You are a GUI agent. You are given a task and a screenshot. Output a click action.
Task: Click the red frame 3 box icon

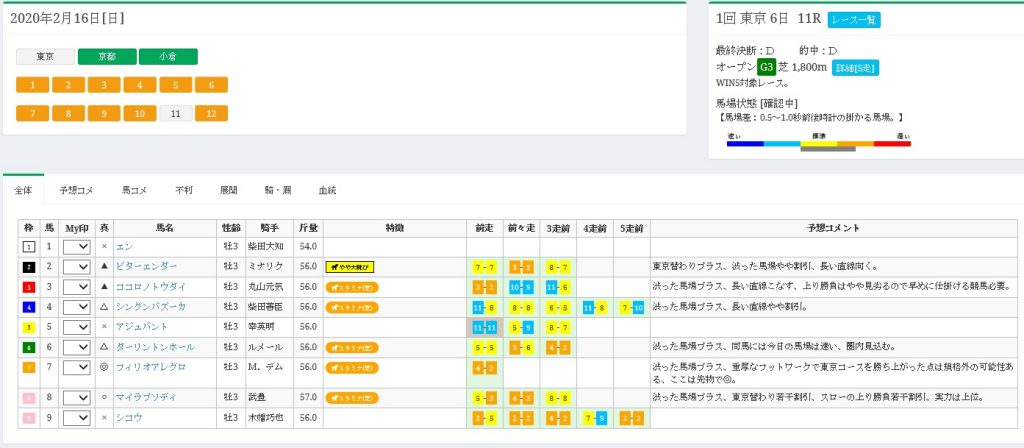click(28, 287)
